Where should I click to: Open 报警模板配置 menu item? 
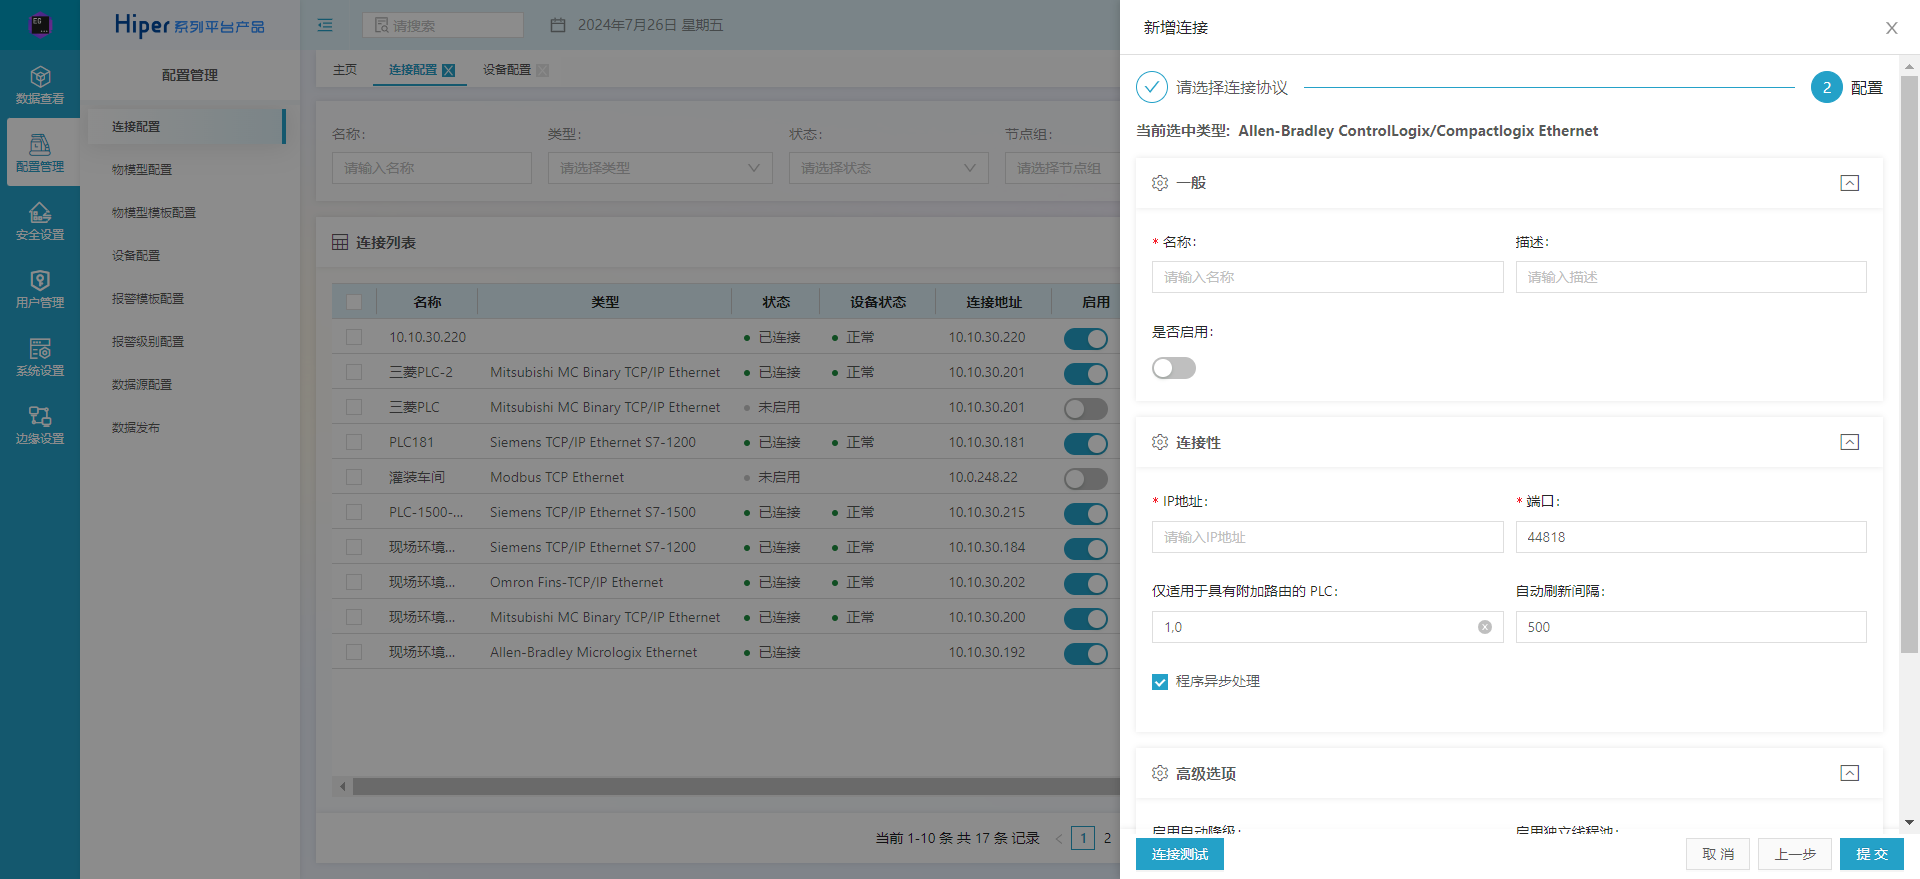(148, 299)
